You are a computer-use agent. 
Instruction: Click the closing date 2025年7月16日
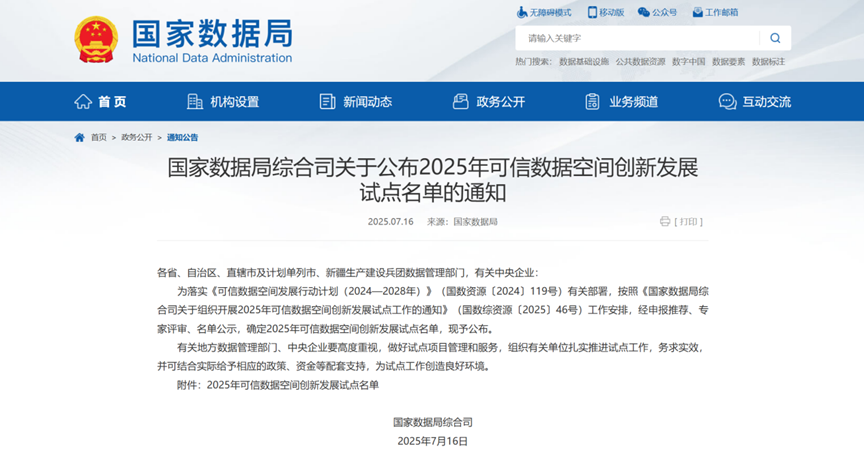pyautogui.click(x=433, y=441)
